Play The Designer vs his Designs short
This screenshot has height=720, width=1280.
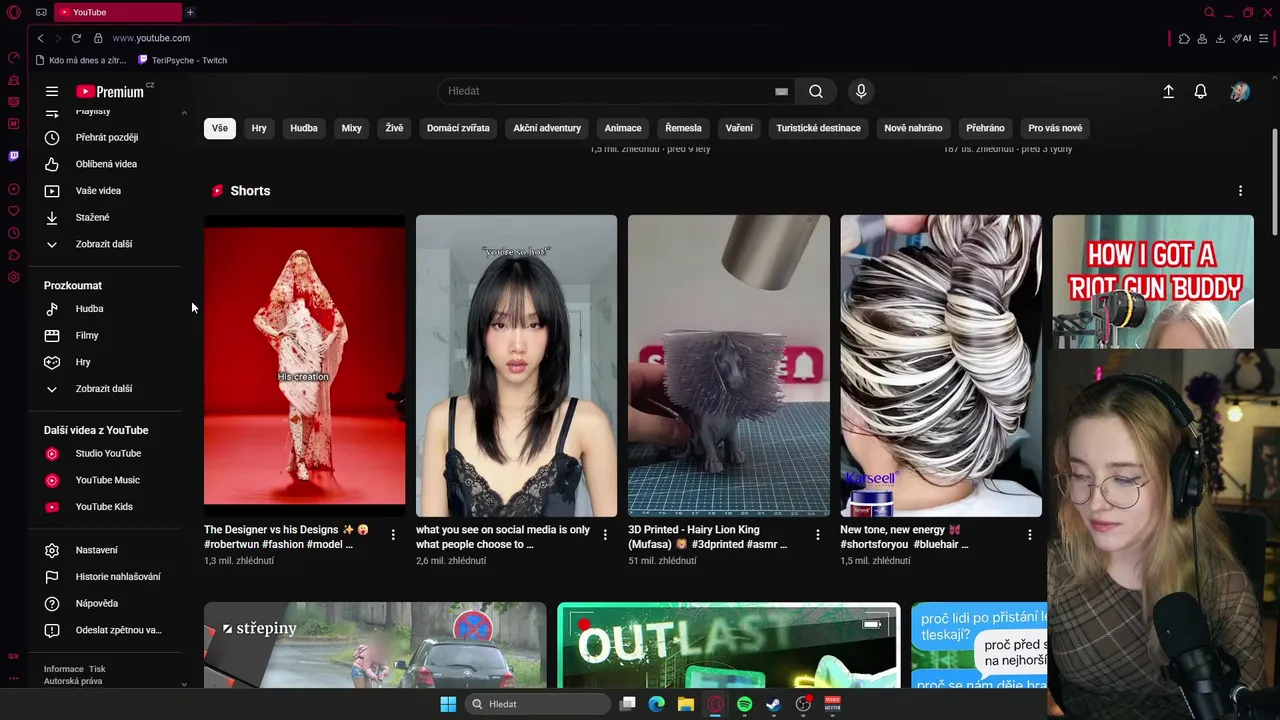pos(305,365)
